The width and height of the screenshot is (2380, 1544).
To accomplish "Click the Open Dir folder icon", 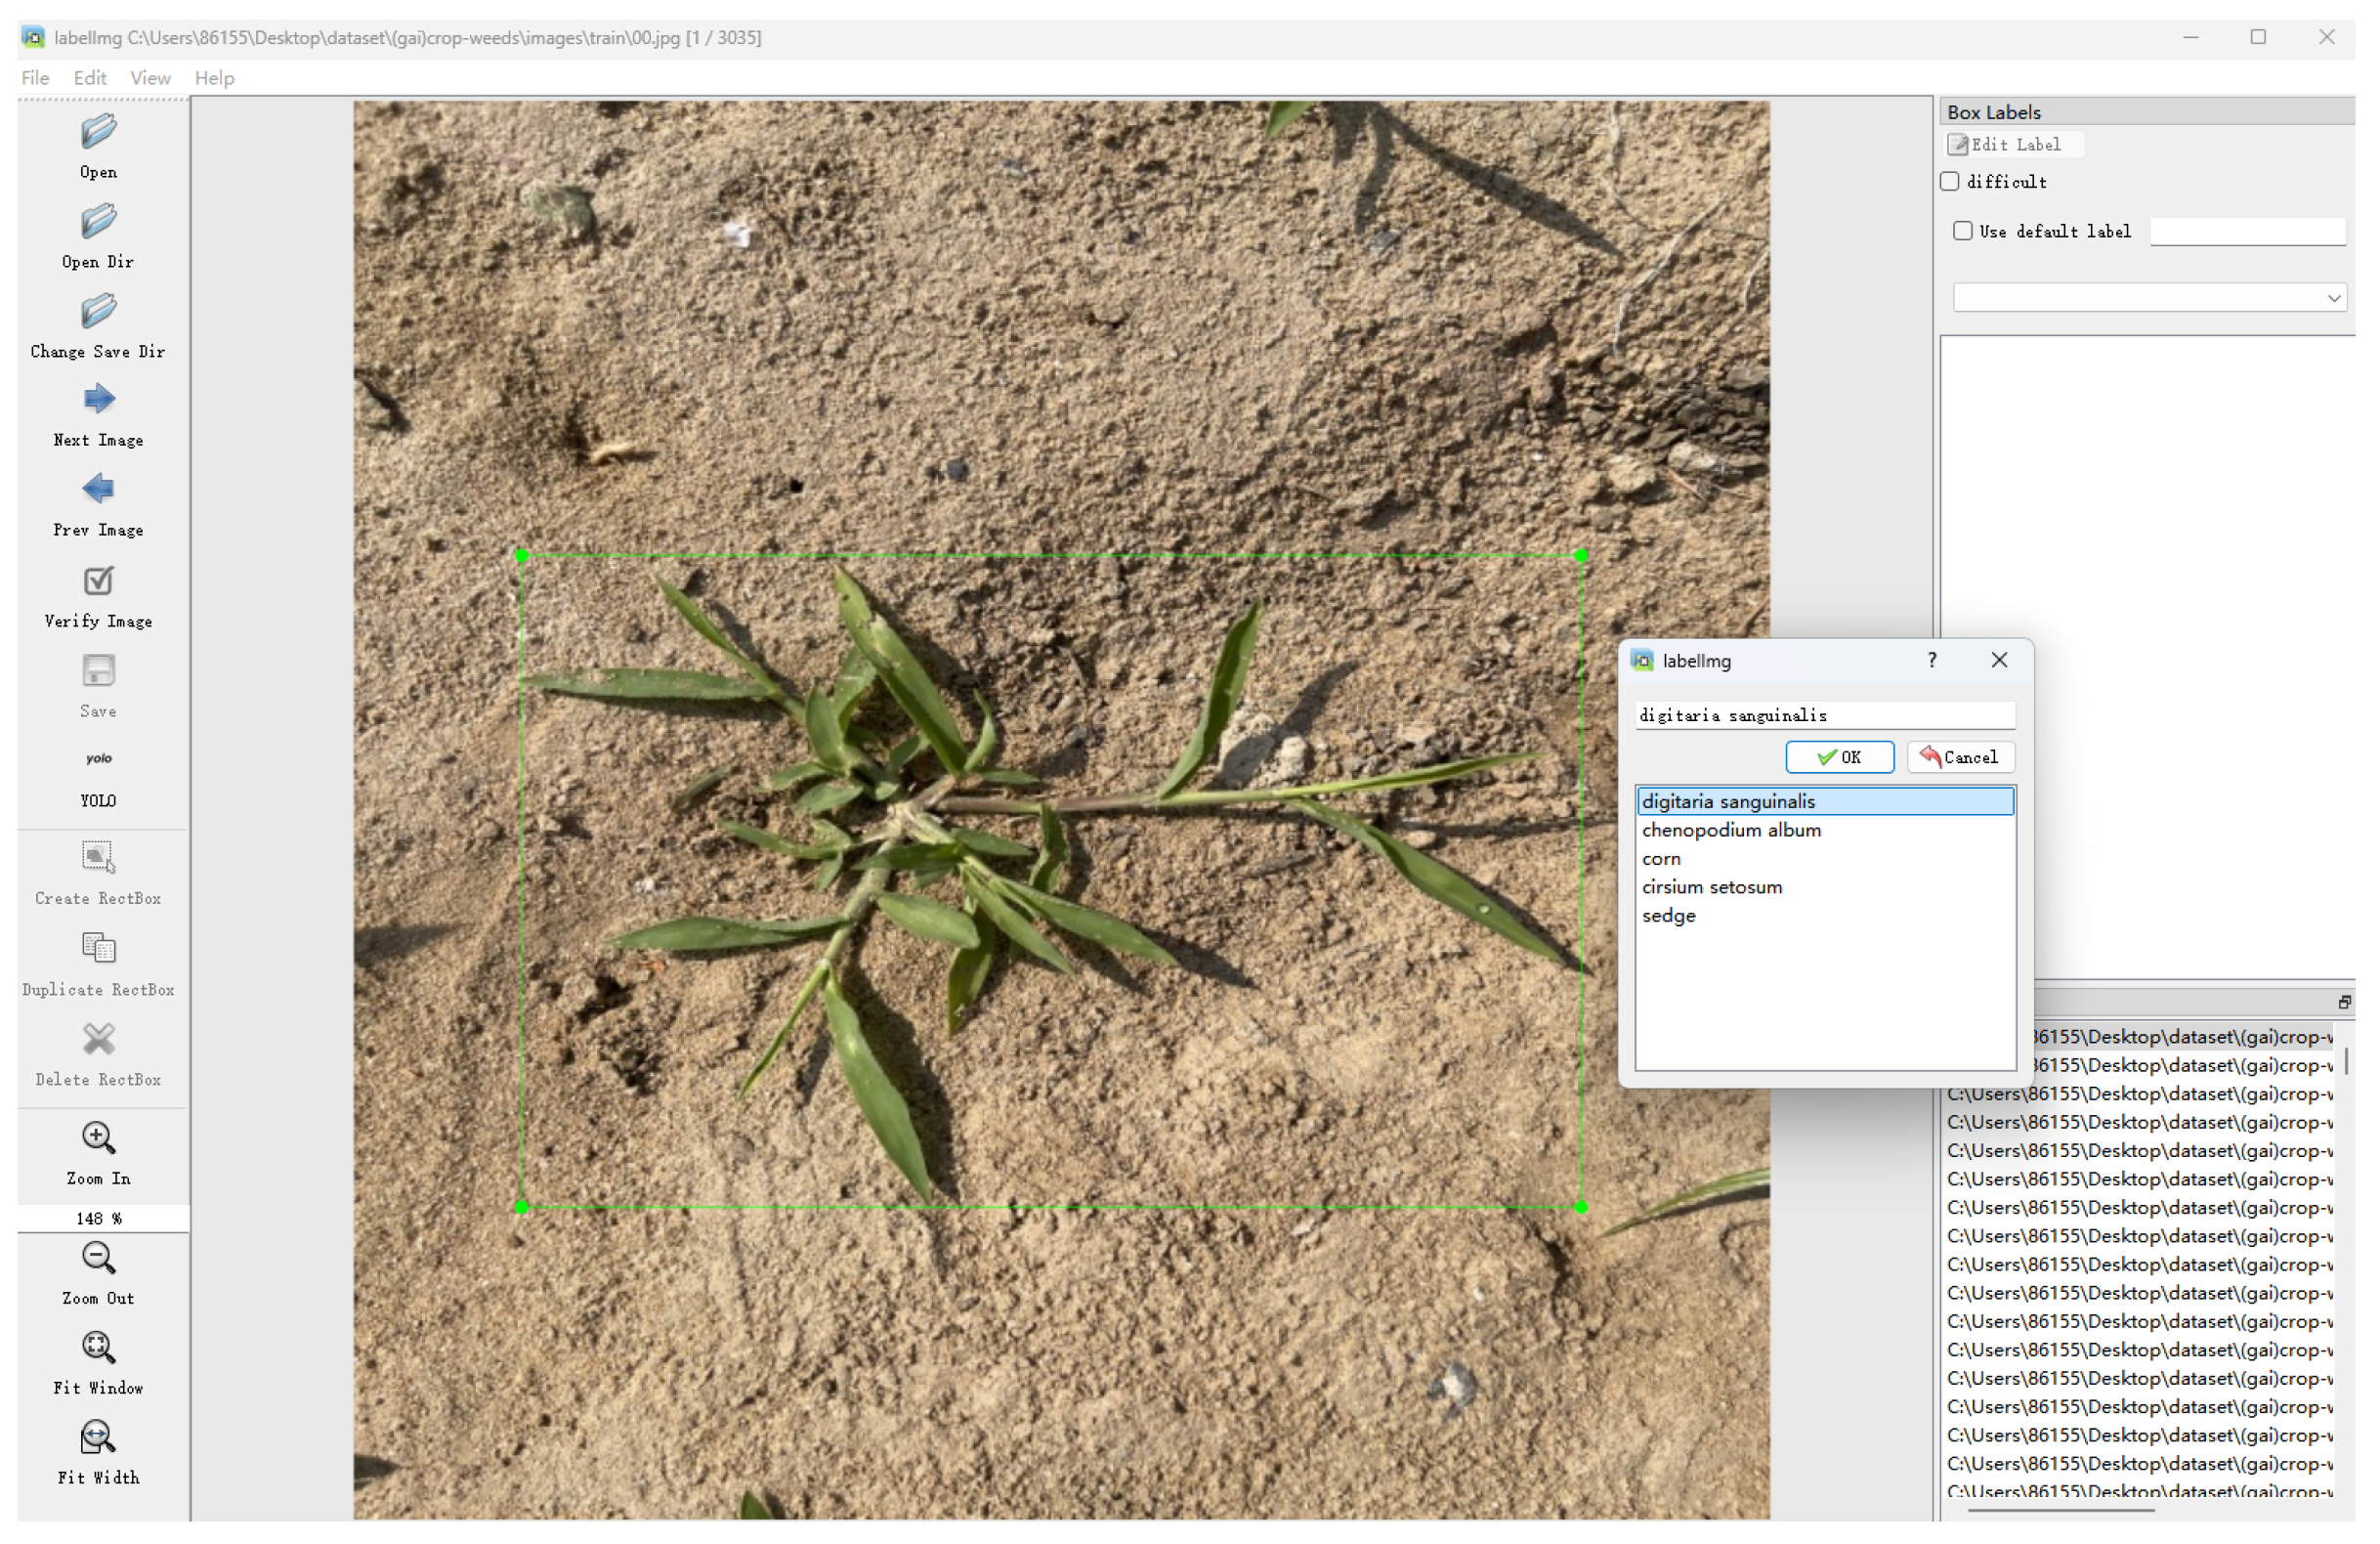I will click(98, 222).
